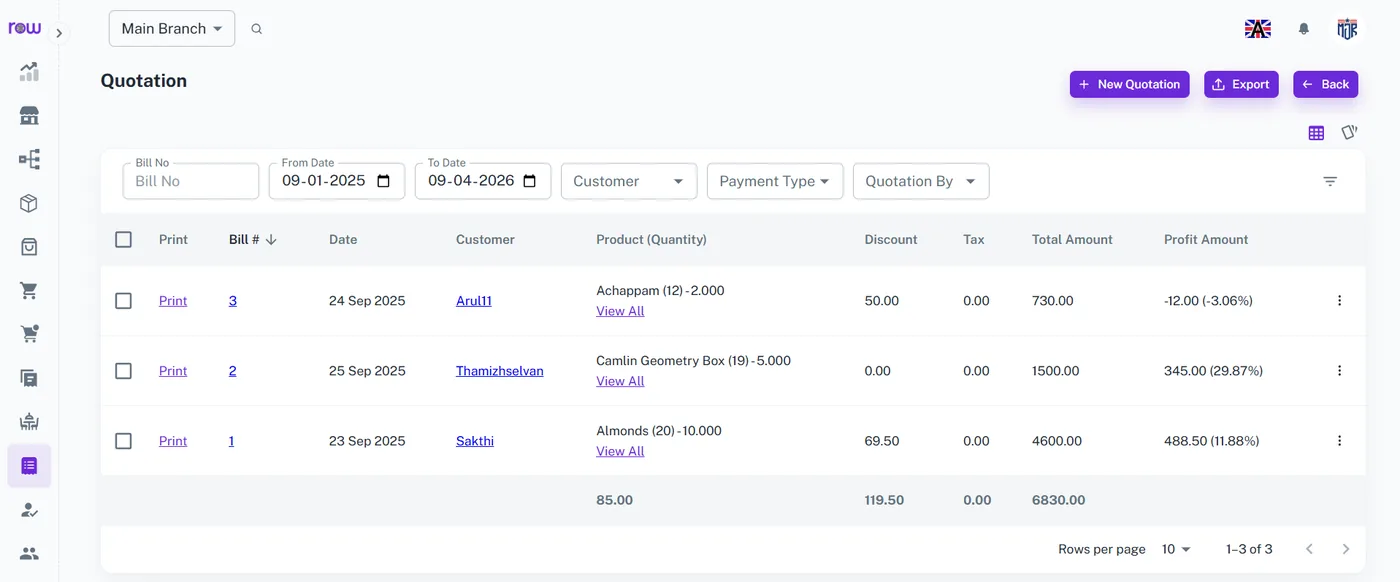Screen dimensions: 1400x582
Task: Open the Main Branch dropdown
Action: (x=172, y=29)
